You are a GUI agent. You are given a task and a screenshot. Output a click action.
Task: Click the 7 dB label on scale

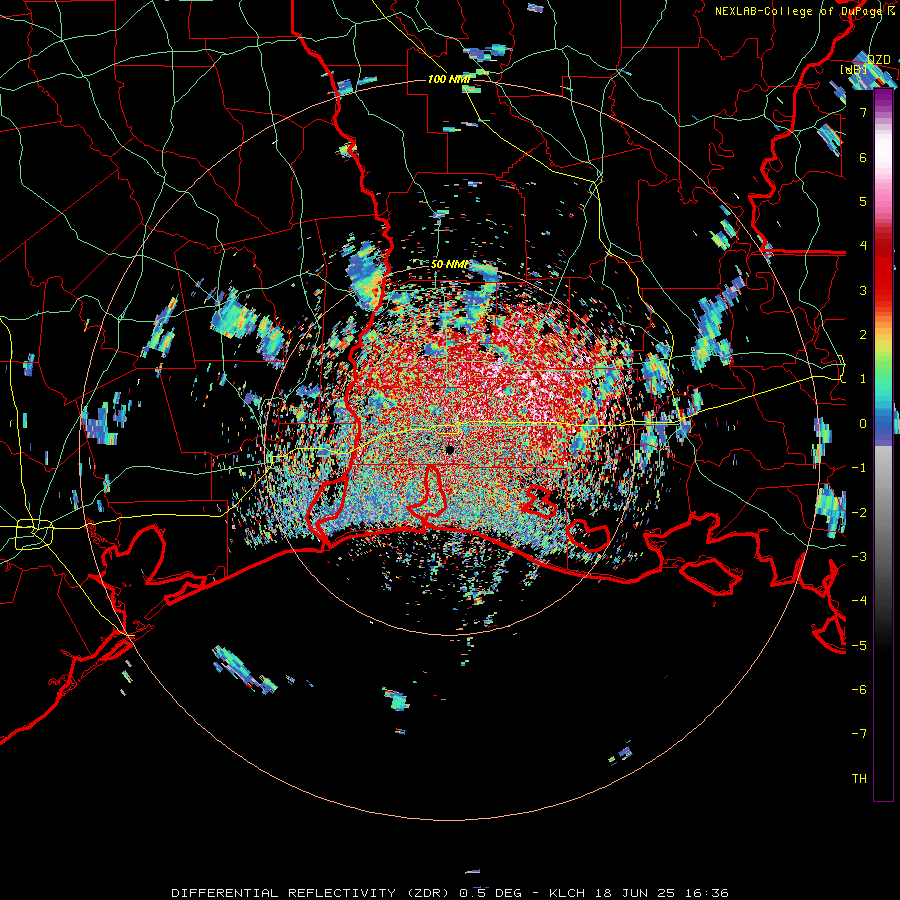click(863, 112)
